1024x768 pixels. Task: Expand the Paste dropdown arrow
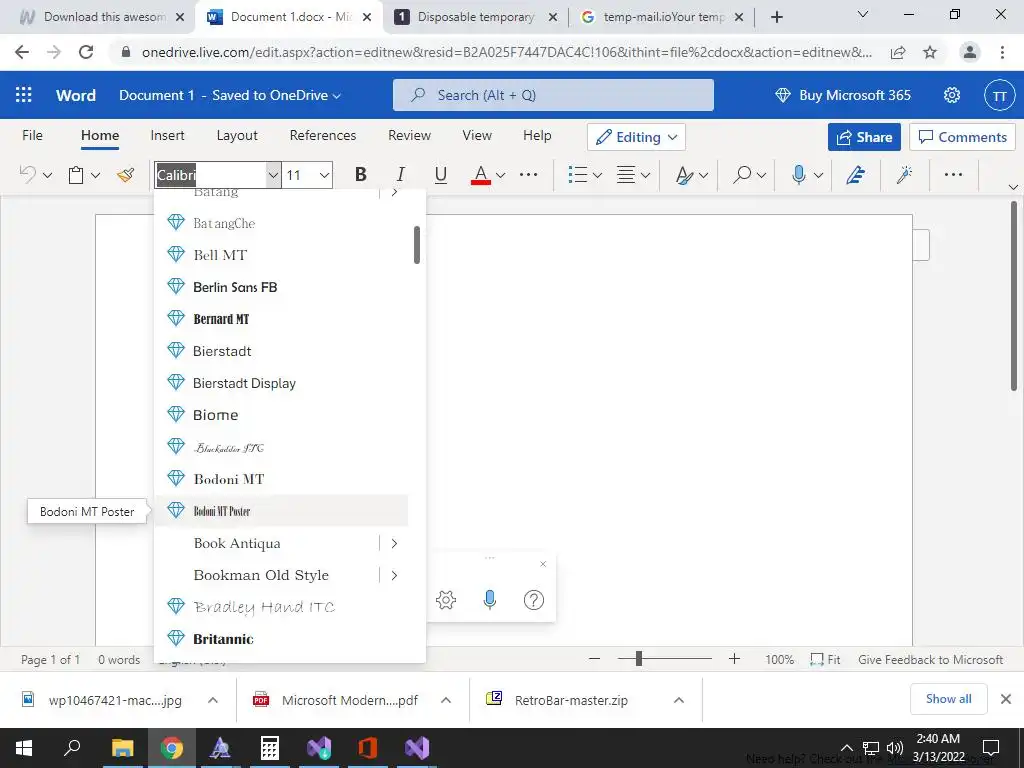pos(95,175)
